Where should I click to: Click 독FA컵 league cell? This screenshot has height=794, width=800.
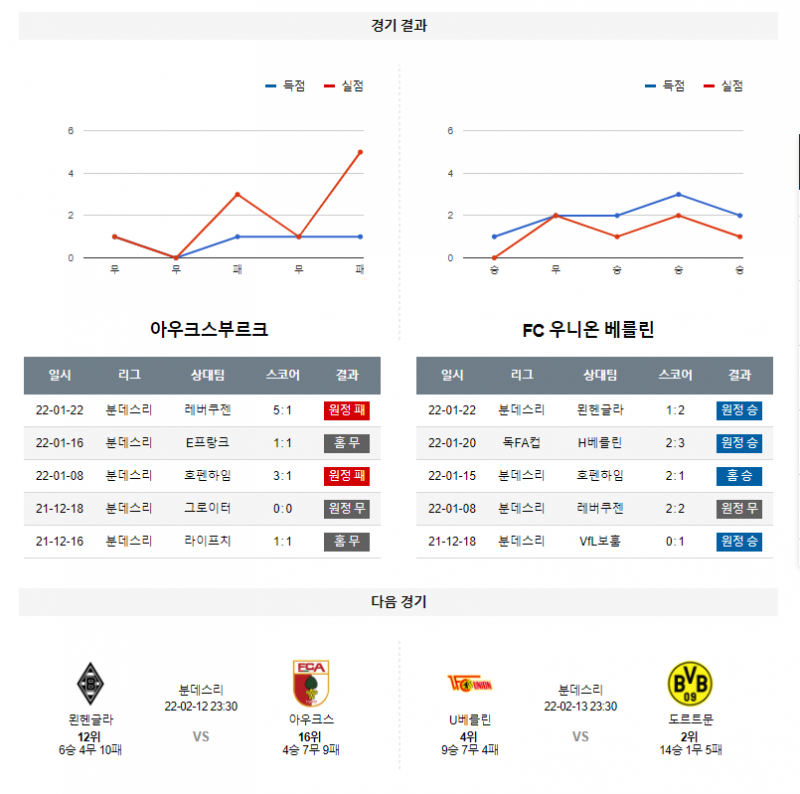[x=521, y=442]
